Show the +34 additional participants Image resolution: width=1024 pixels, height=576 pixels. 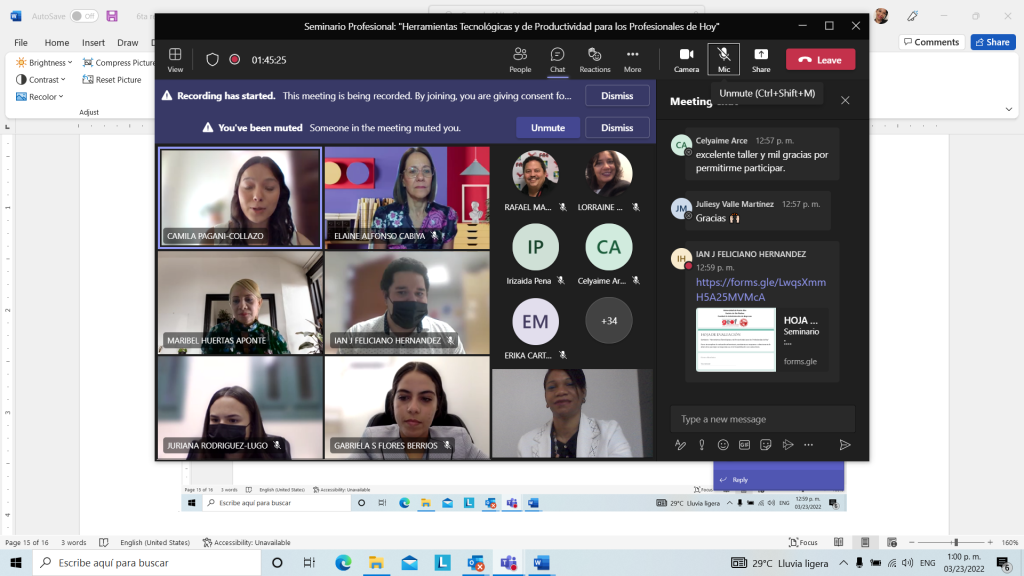pyautogui.click(x=609, y=321)
